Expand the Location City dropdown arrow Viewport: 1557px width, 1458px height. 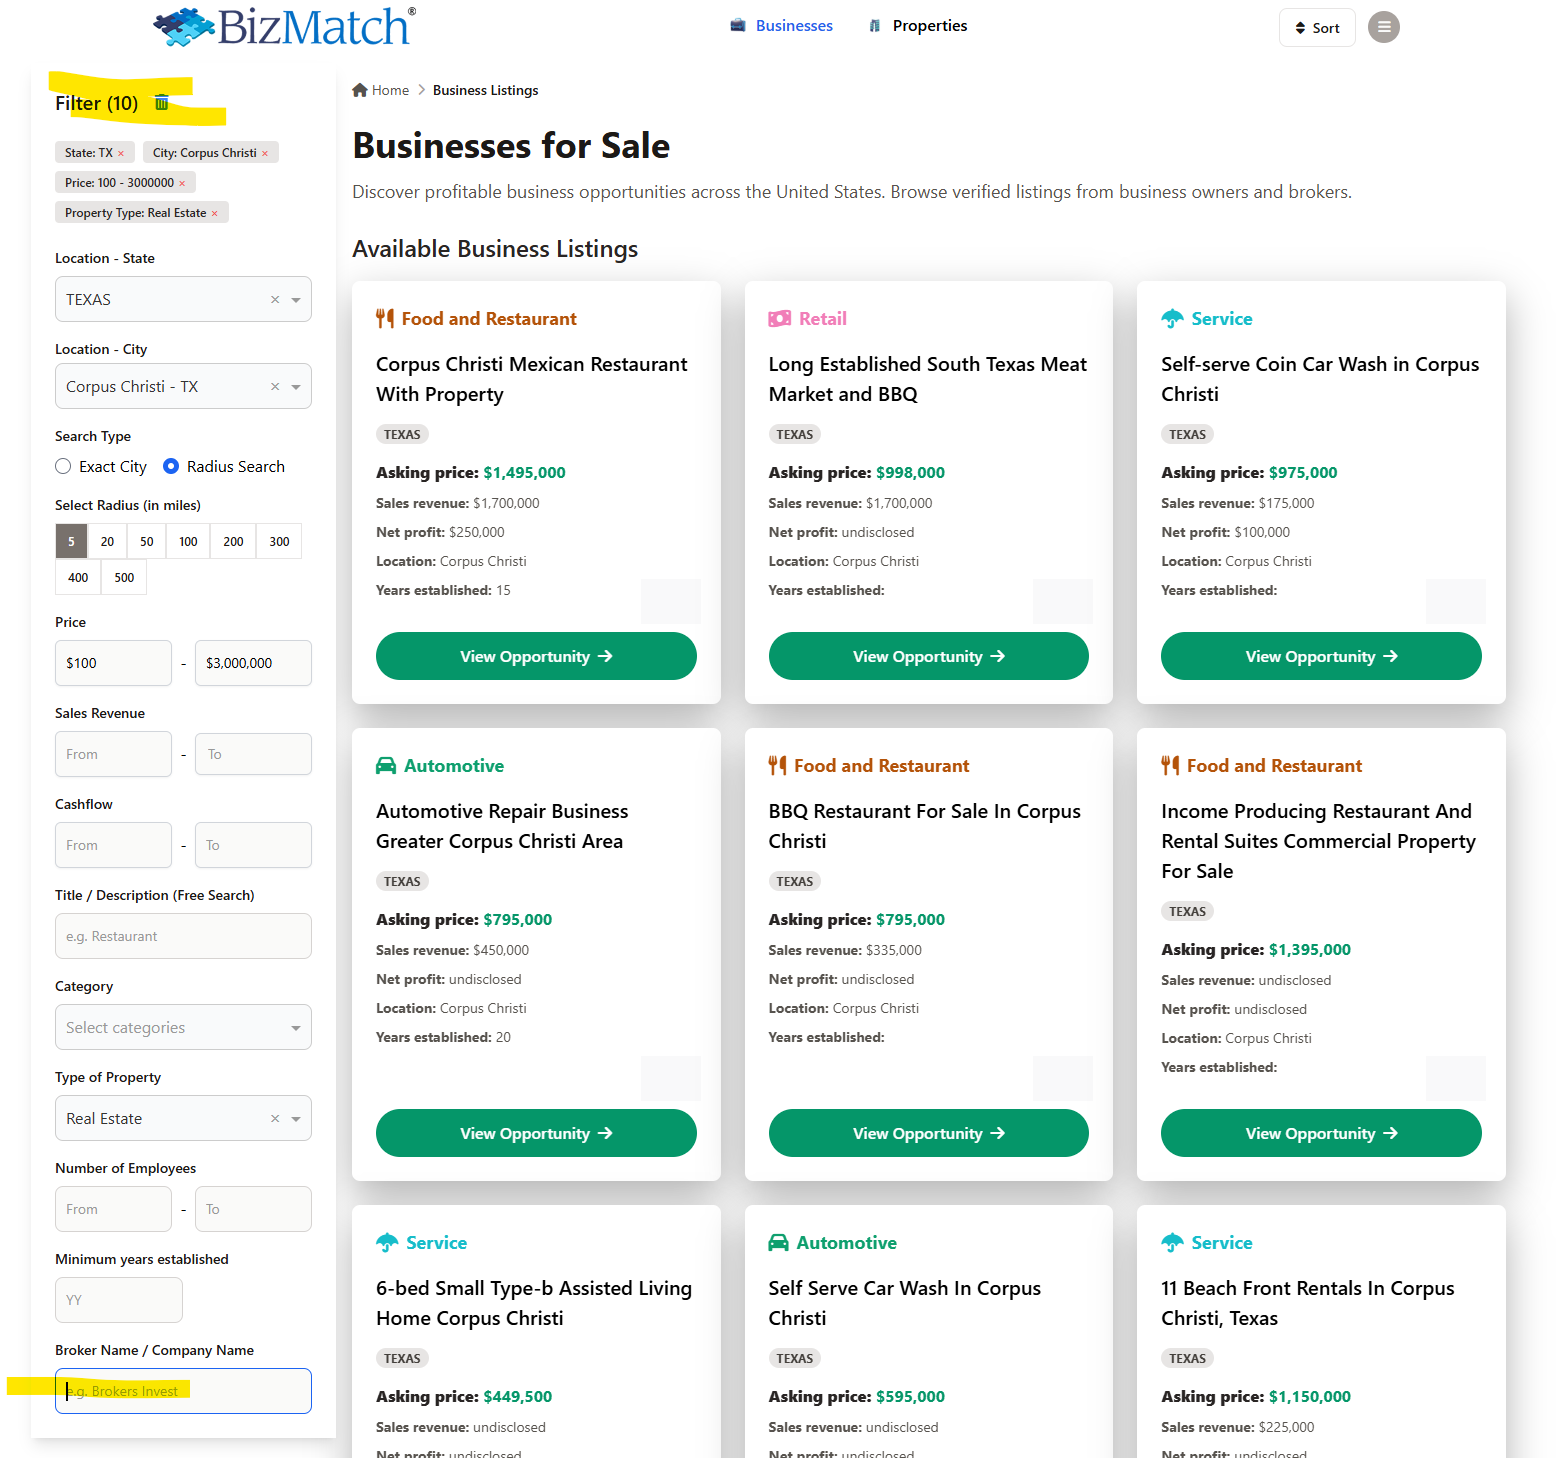[296, 387]
